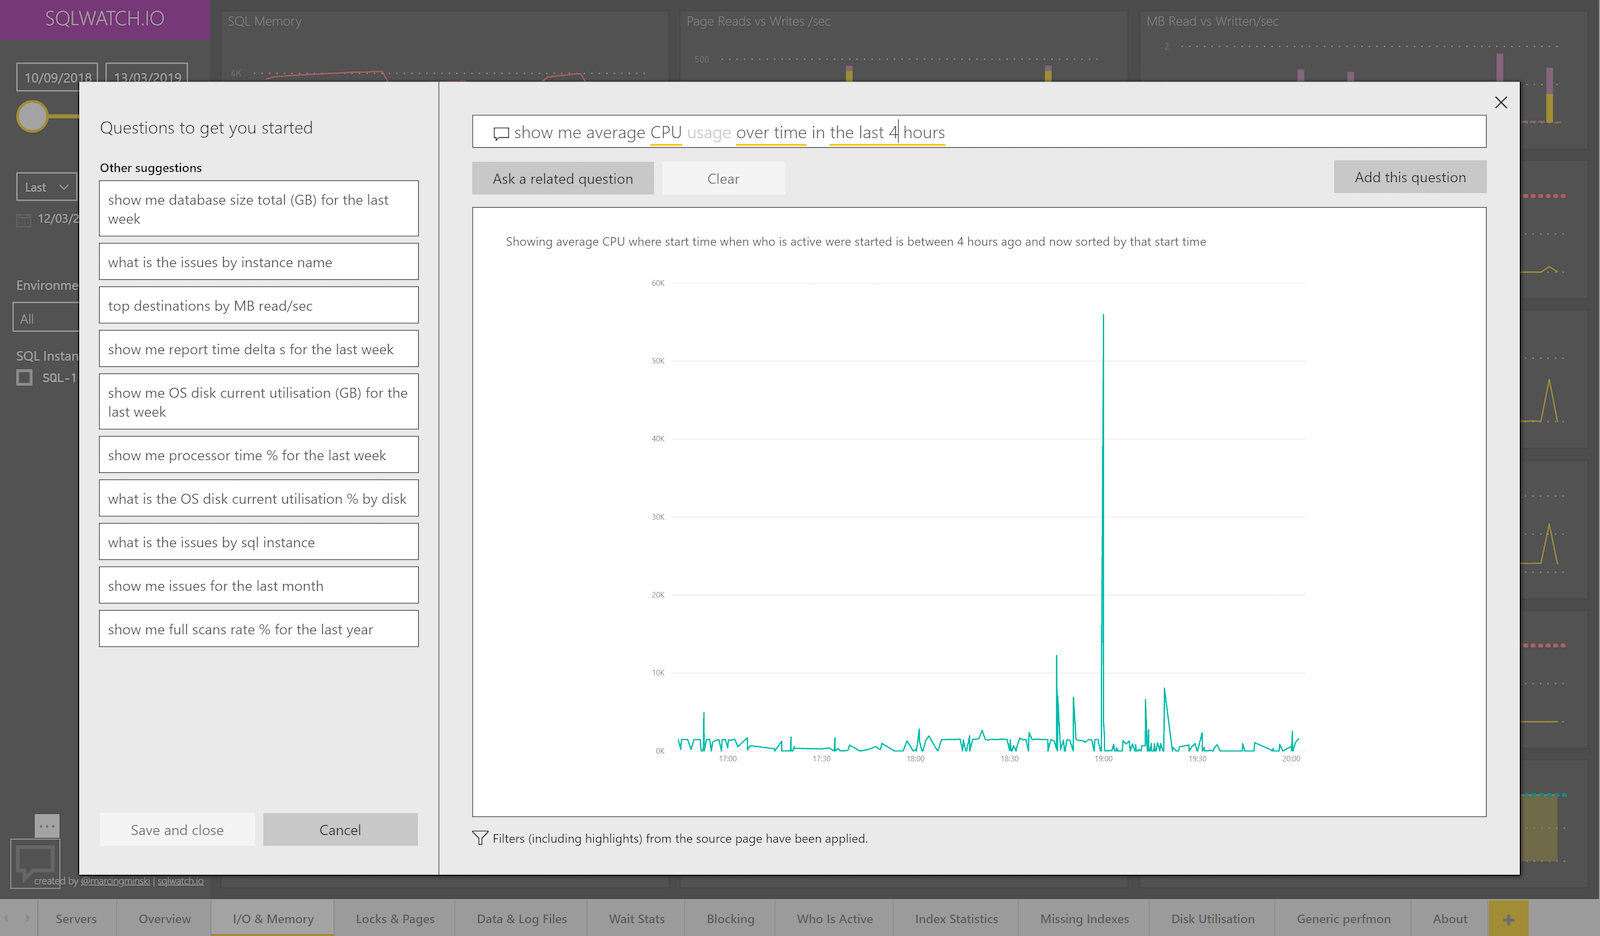Click the 'Showing average CPU where start time' restatement text
Image resolution: width=1600 pixels, height=936 pixels.
pyautogui.click(x=856, y=241)
